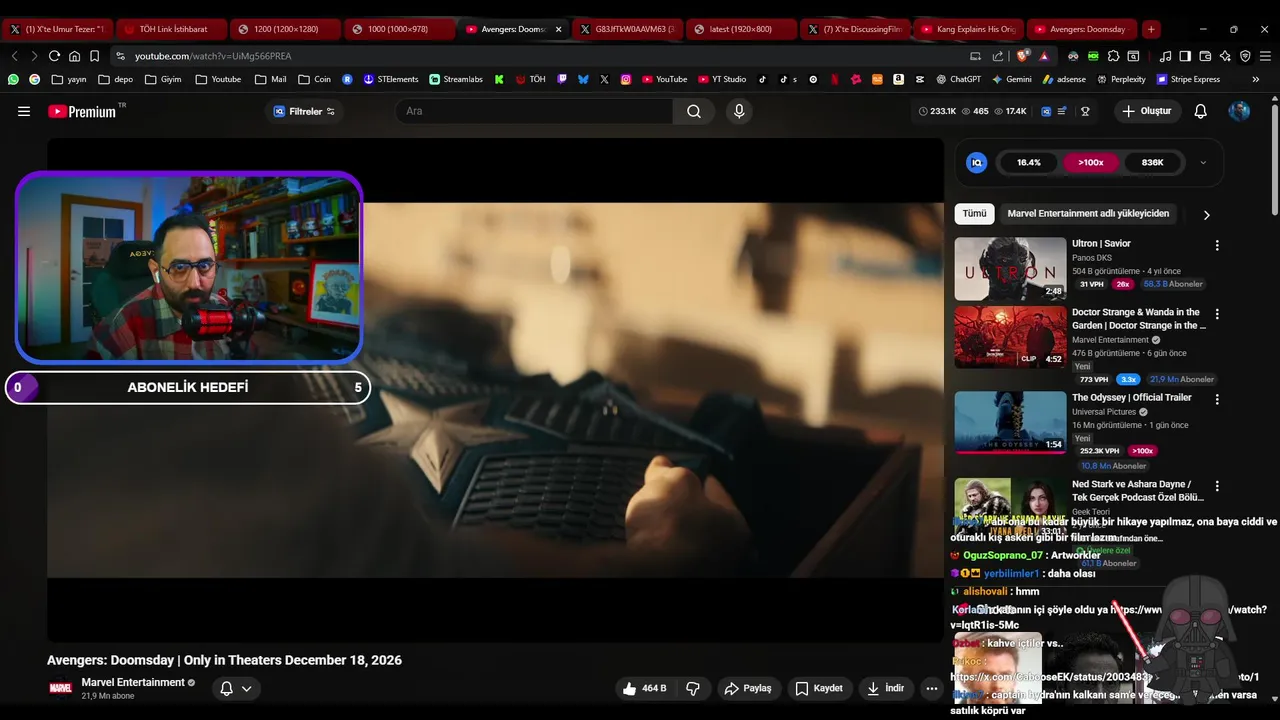
Task: Start voice search with the microphone icon
Action: pyautogui.click(x=739, y=111)
